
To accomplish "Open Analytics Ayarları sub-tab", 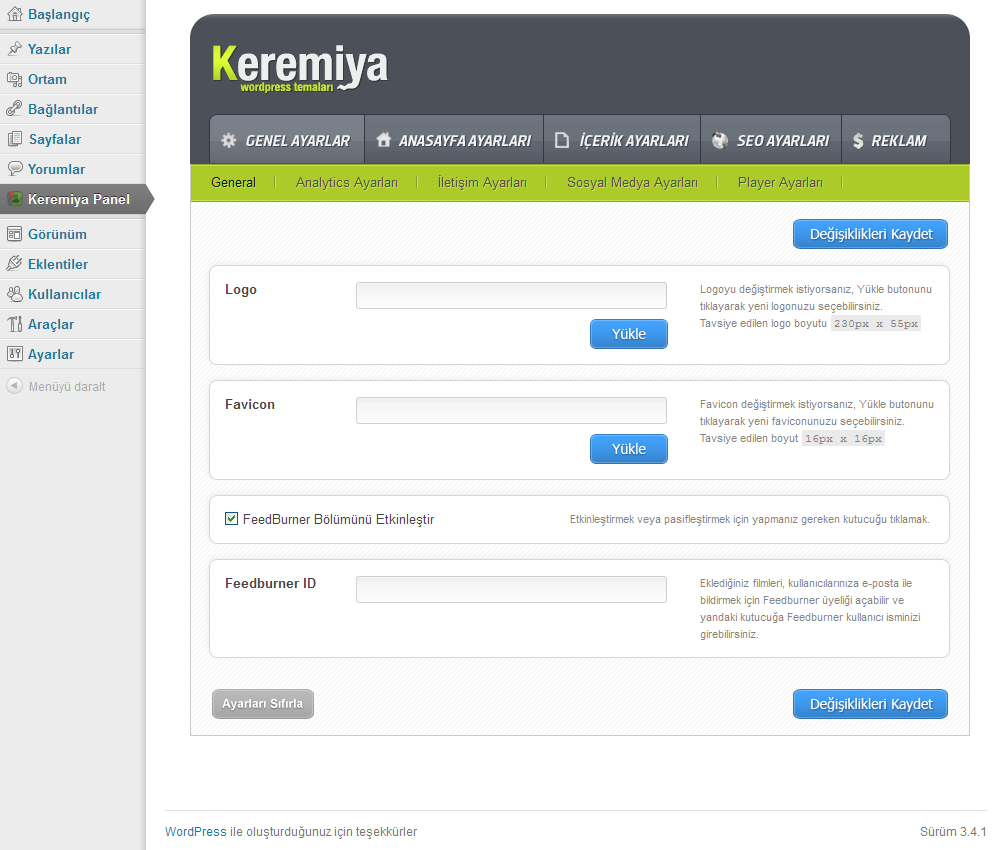I will [347, 182].
